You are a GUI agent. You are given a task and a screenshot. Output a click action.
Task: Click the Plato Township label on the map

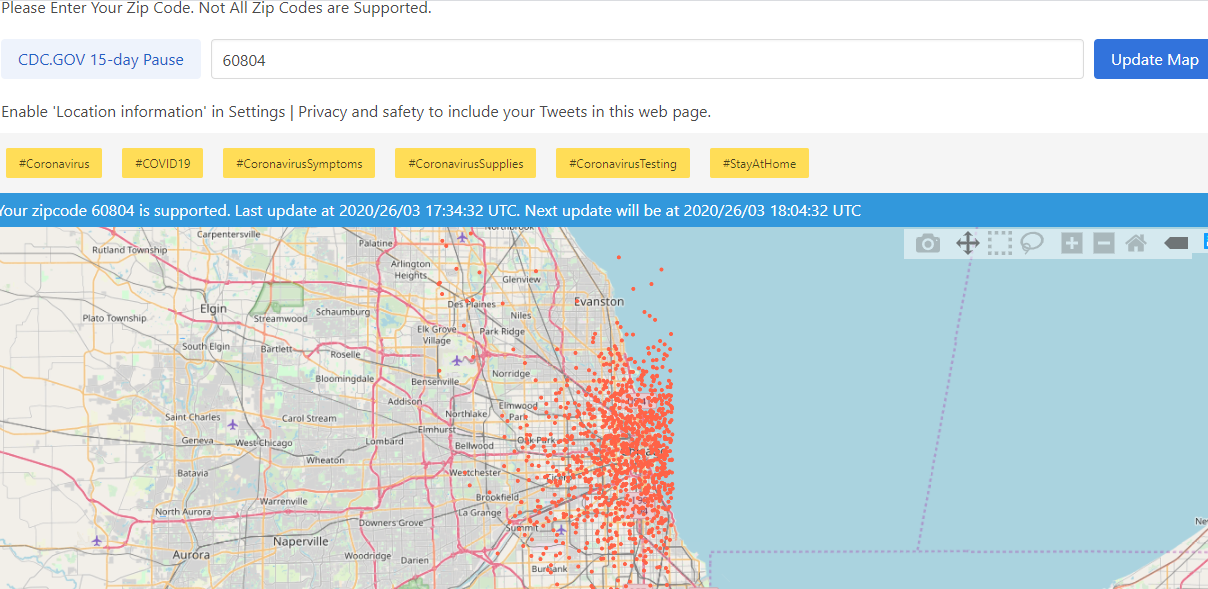114,318
